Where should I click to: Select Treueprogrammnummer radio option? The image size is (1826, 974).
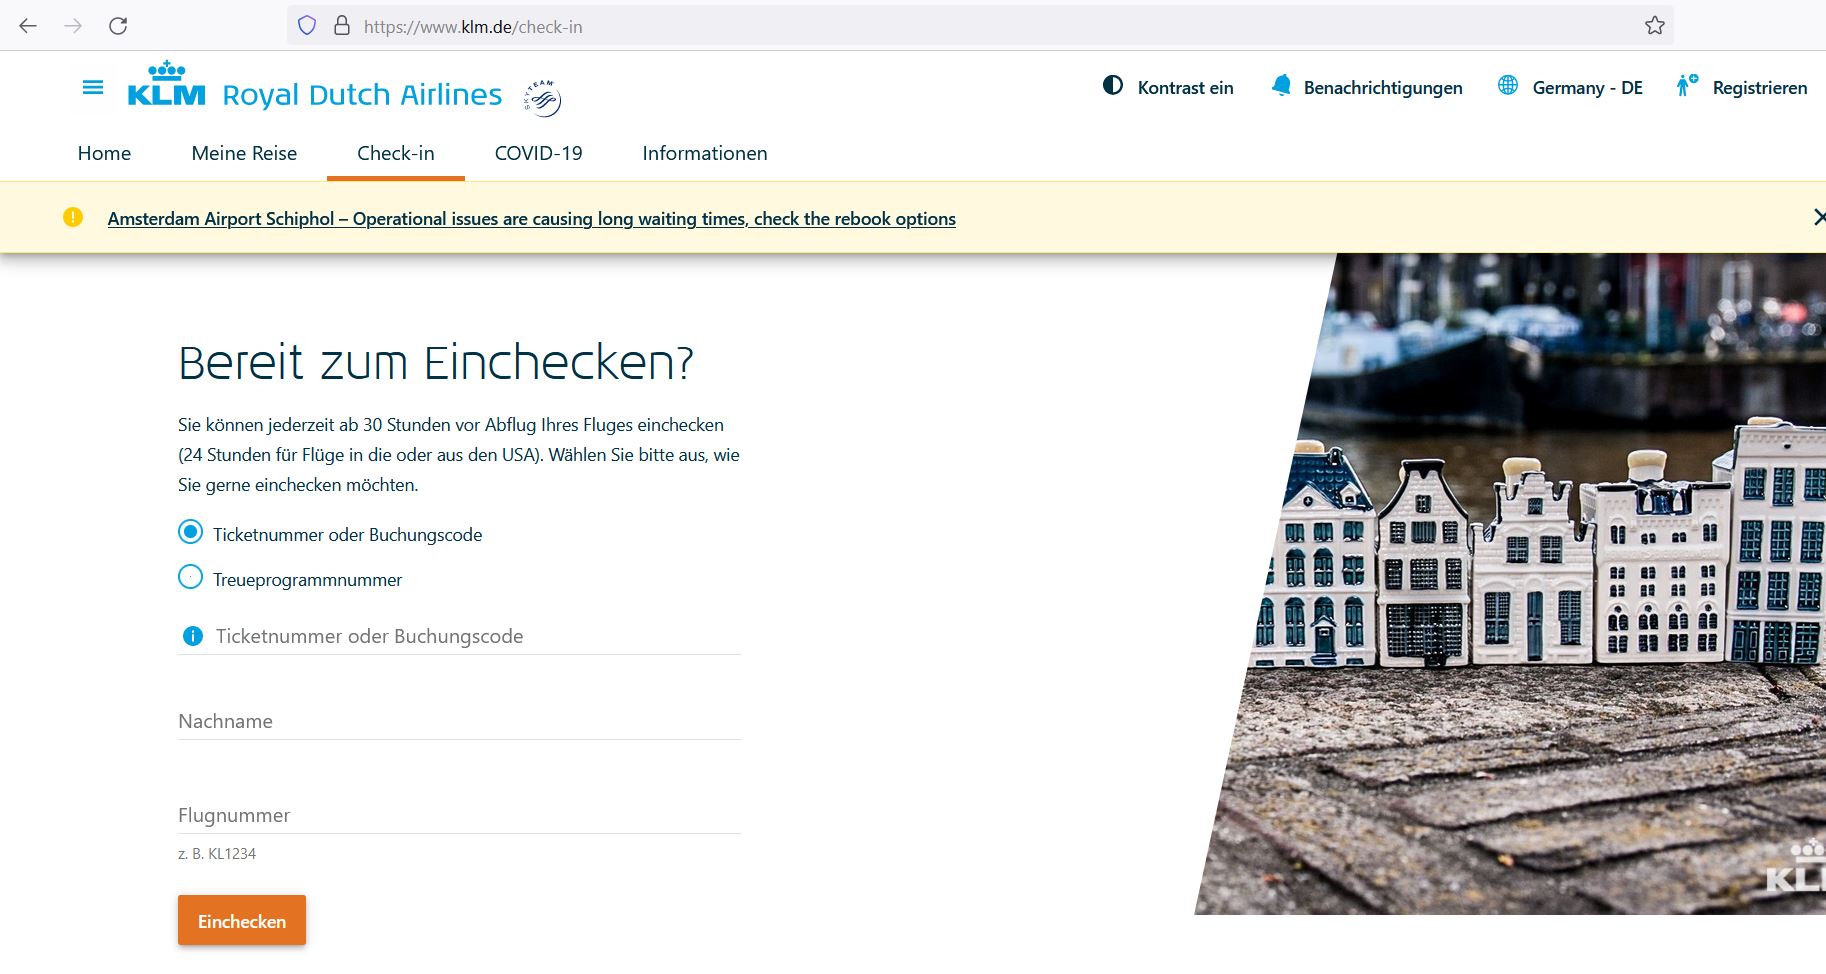pyautogui.click(x=190, y=577)
